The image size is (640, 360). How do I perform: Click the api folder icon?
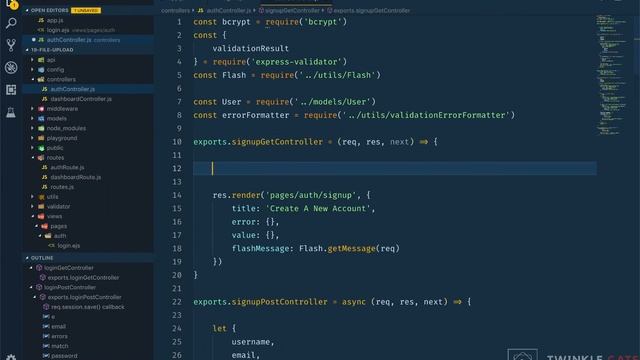click(41, 60)
